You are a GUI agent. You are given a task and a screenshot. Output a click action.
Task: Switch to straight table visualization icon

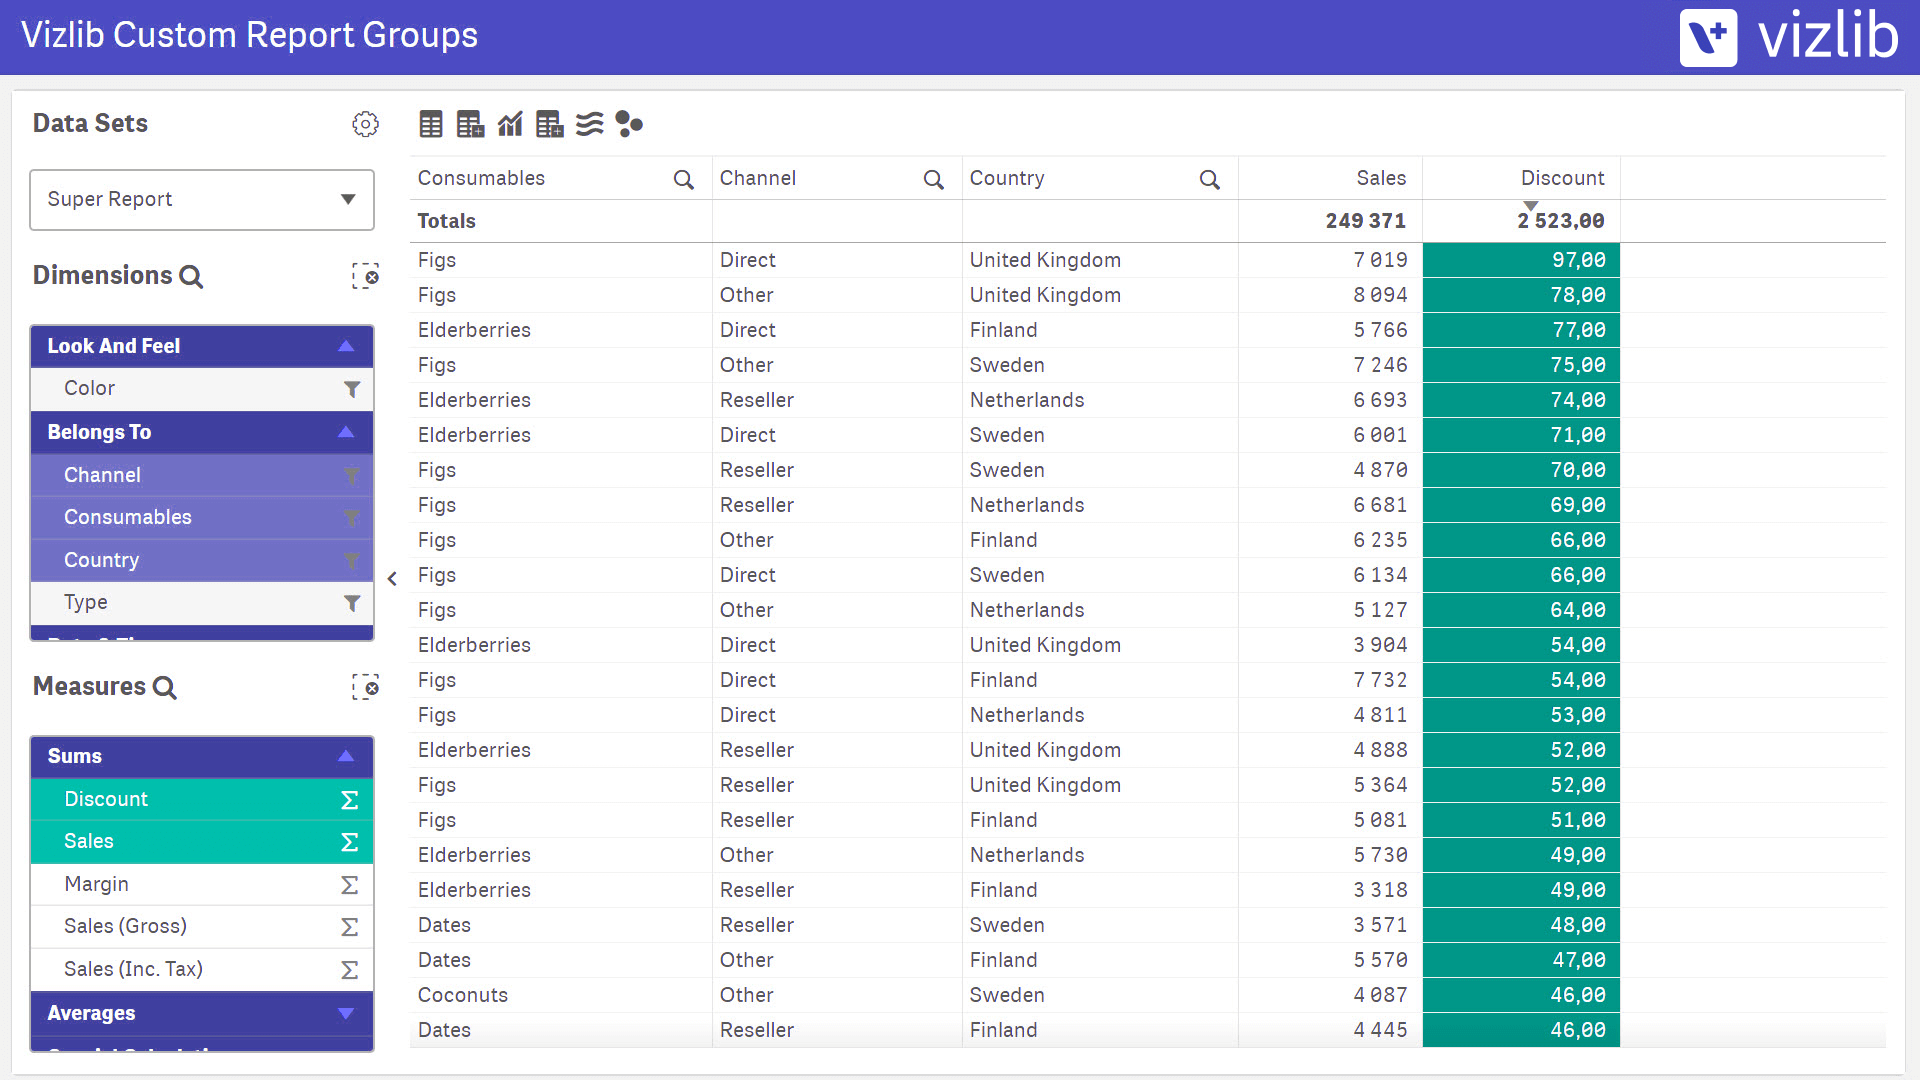(x=431, y=124)
